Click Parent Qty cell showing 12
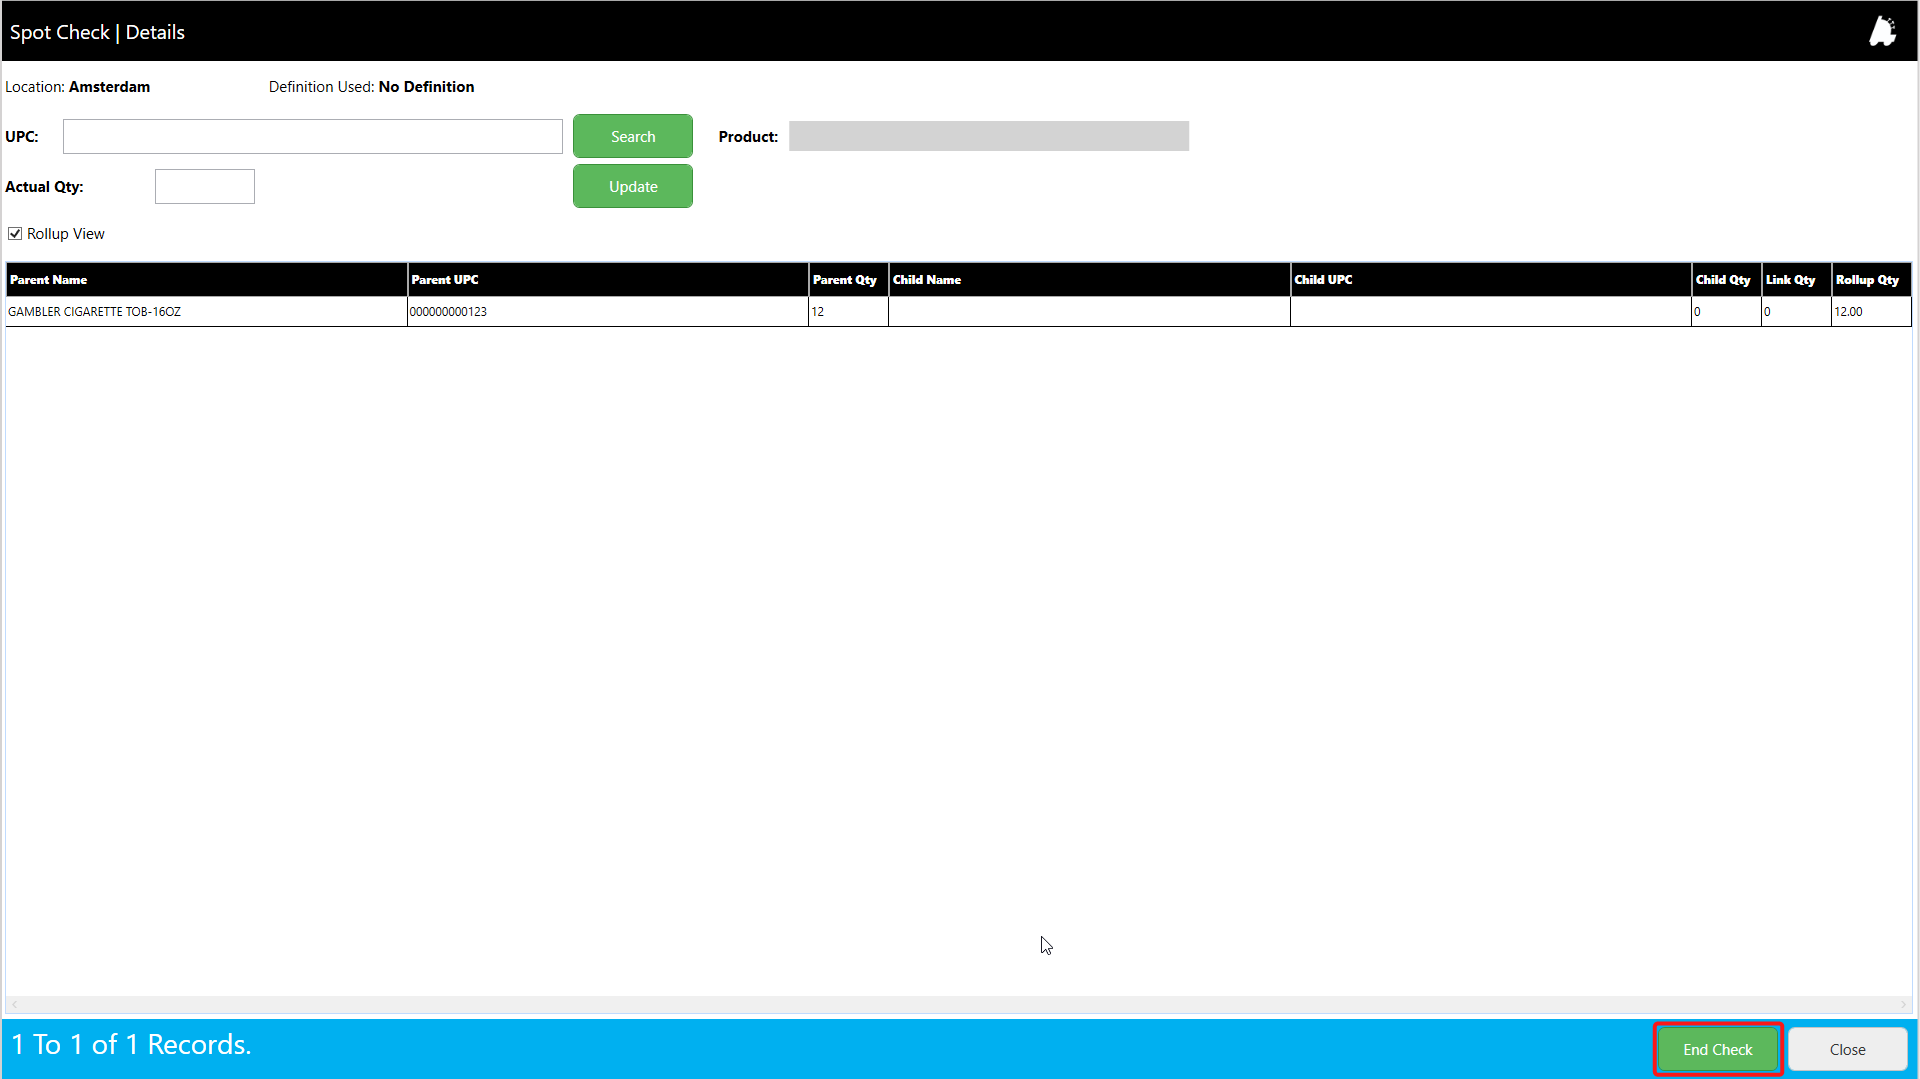The image size is (1920, 1079). pyautogui.click(x=849, y=312)
